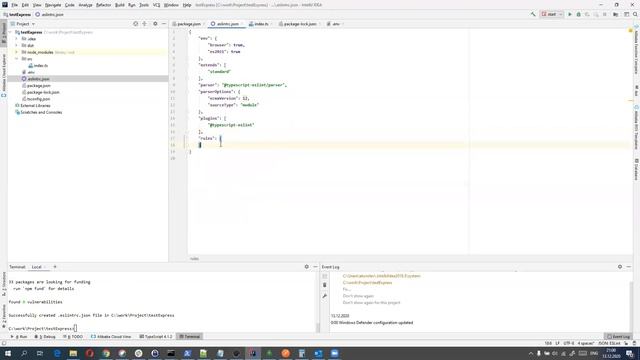Open the TODO tool window button
The image size is (640, 360).
pyautogui.click(x=73, y=337)
